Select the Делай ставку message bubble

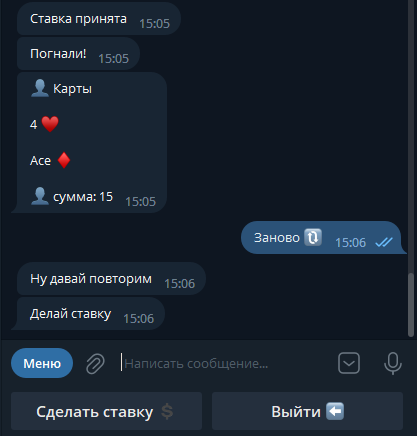tap(91, 314)
